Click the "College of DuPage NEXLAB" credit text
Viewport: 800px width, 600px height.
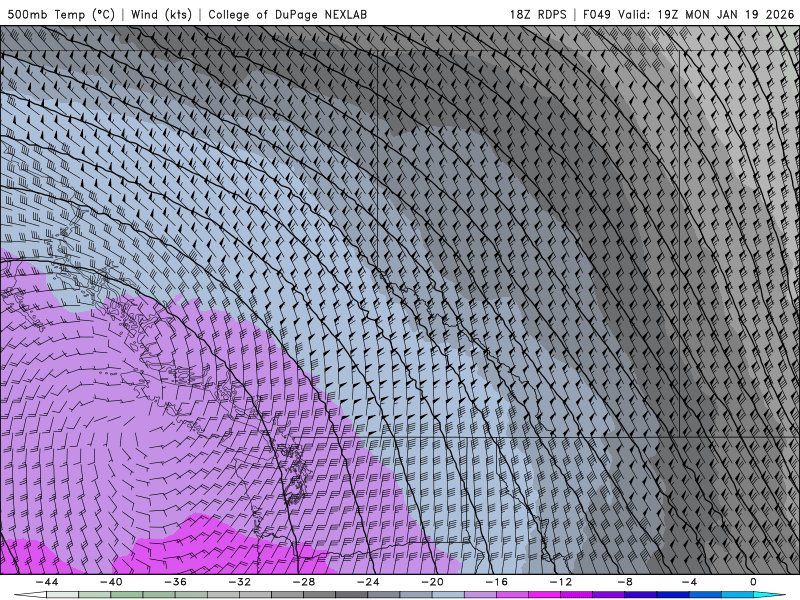click(287, 14)
